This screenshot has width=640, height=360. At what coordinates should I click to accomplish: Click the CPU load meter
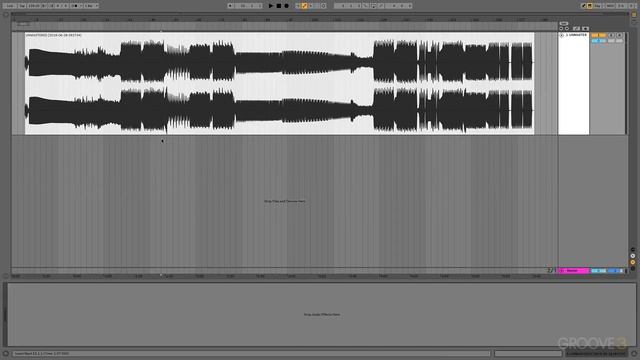click(x=621, y=6)
